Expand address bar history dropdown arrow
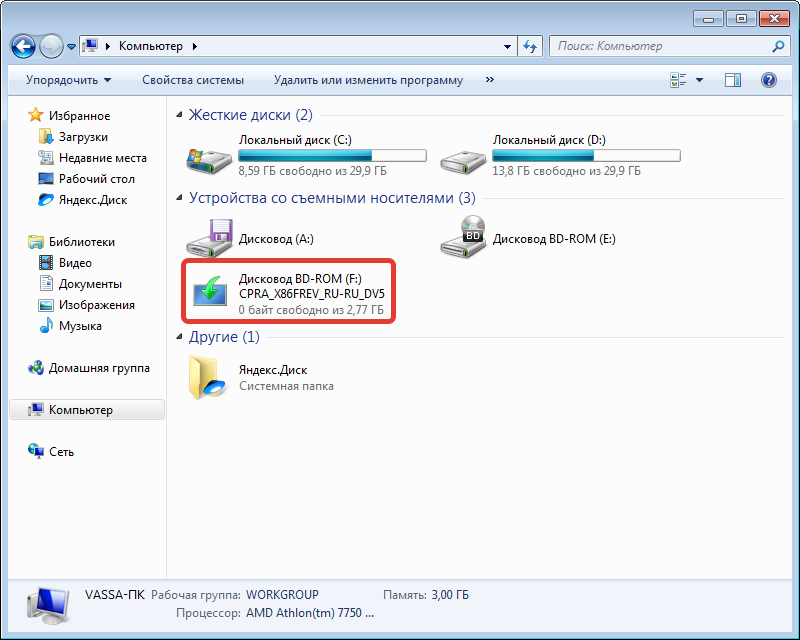The height and width of the screenshot is (640, 800). (x=507, y=46)
